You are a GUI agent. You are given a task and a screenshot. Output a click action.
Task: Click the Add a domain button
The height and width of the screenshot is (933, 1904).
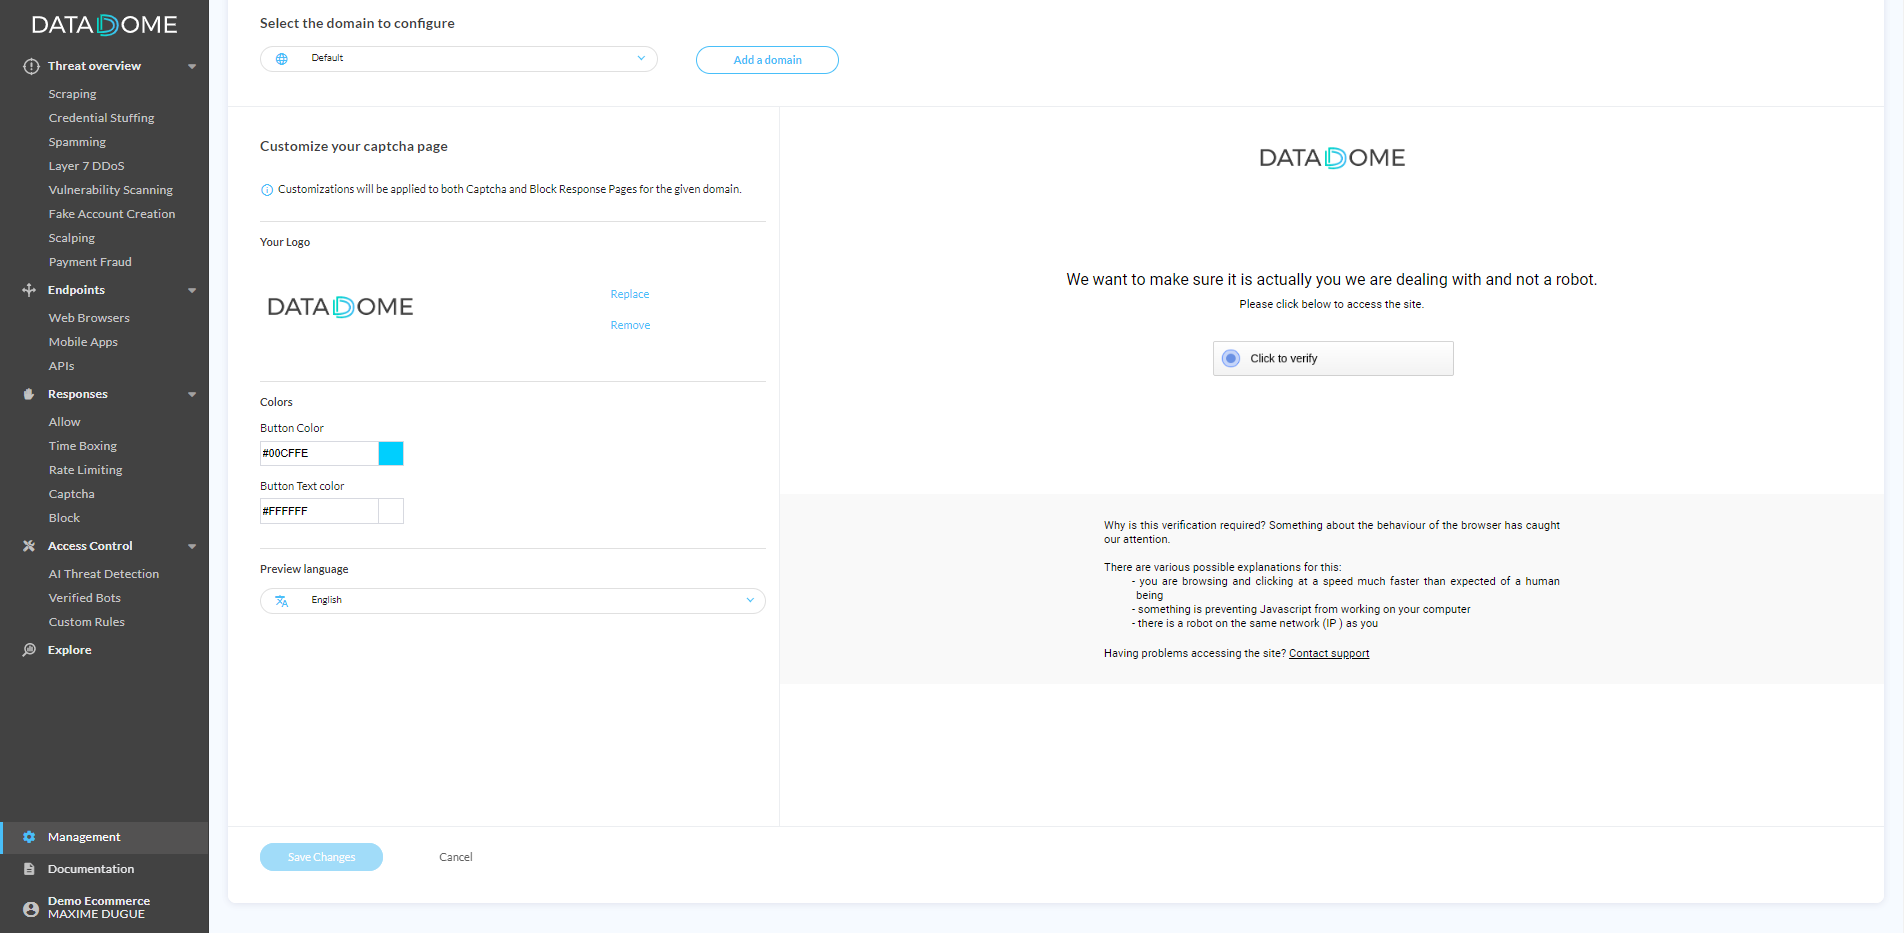coord(767,60)
